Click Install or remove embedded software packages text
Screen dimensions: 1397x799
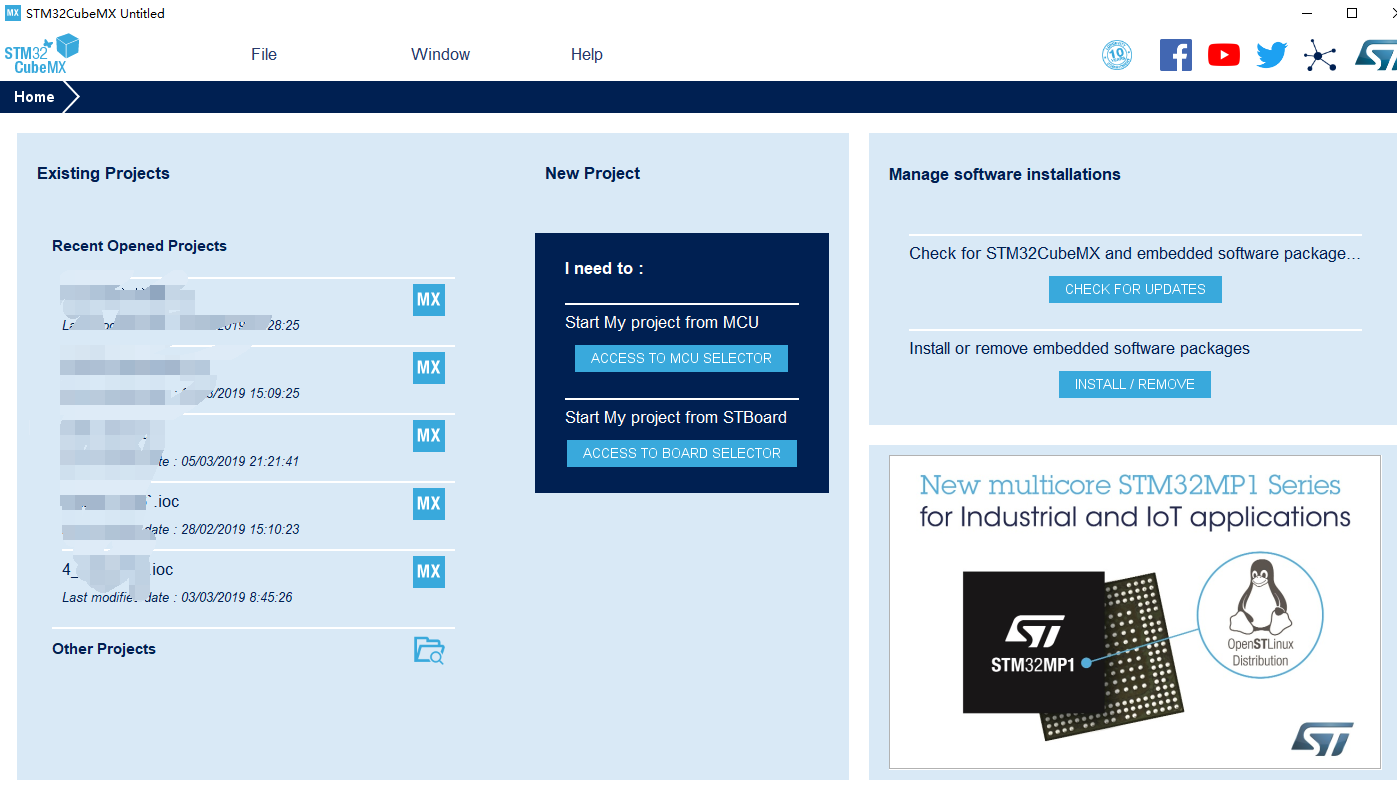(1080, 349)
